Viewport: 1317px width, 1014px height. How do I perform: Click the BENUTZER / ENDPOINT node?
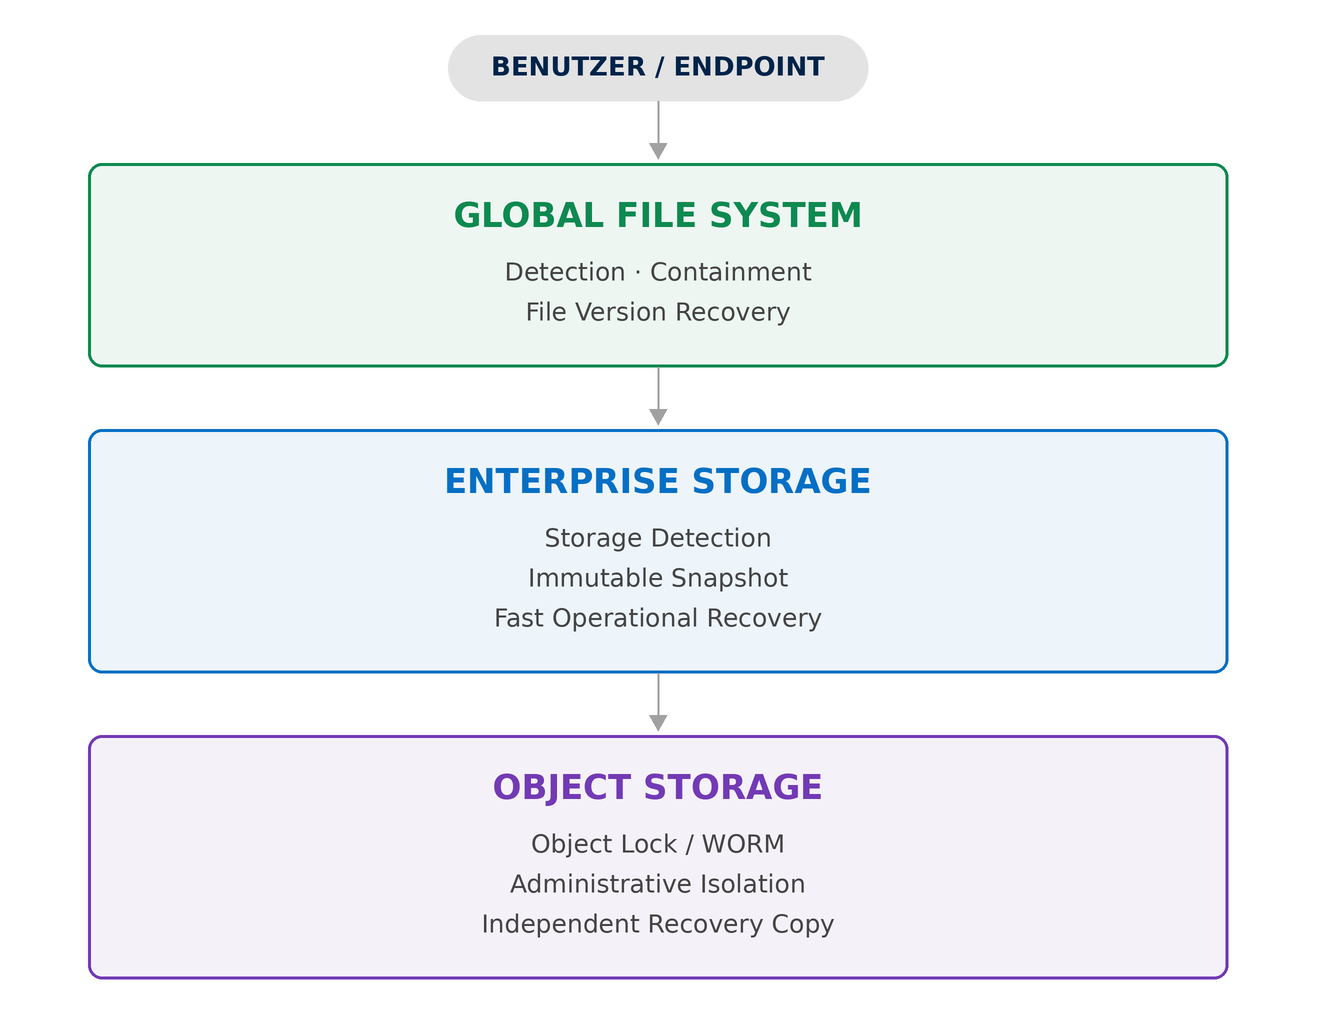coord(658,68)
